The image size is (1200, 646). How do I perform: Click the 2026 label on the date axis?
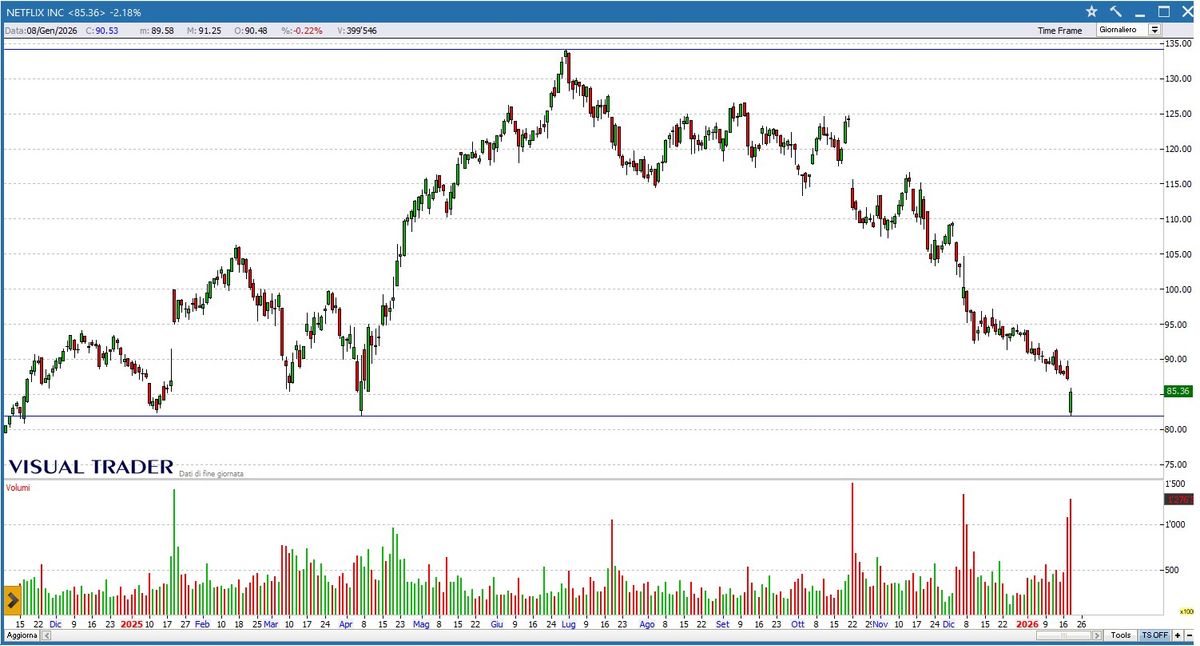click(1027, 623)
